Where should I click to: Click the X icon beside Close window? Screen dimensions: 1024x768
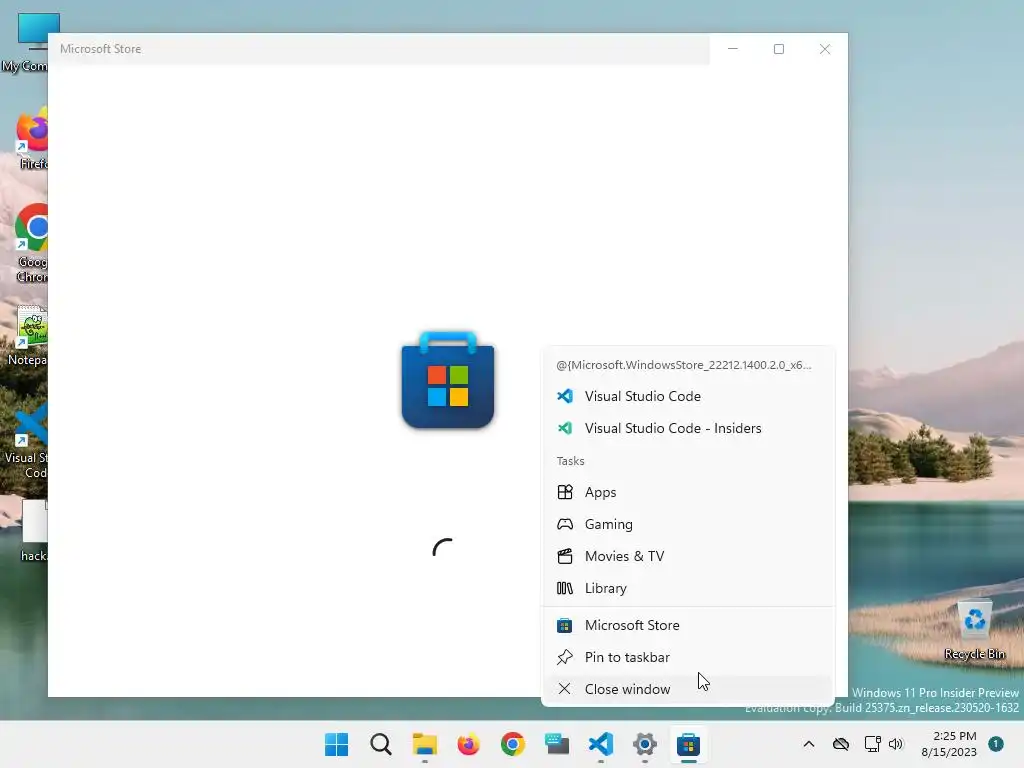(x=565, y=689)
